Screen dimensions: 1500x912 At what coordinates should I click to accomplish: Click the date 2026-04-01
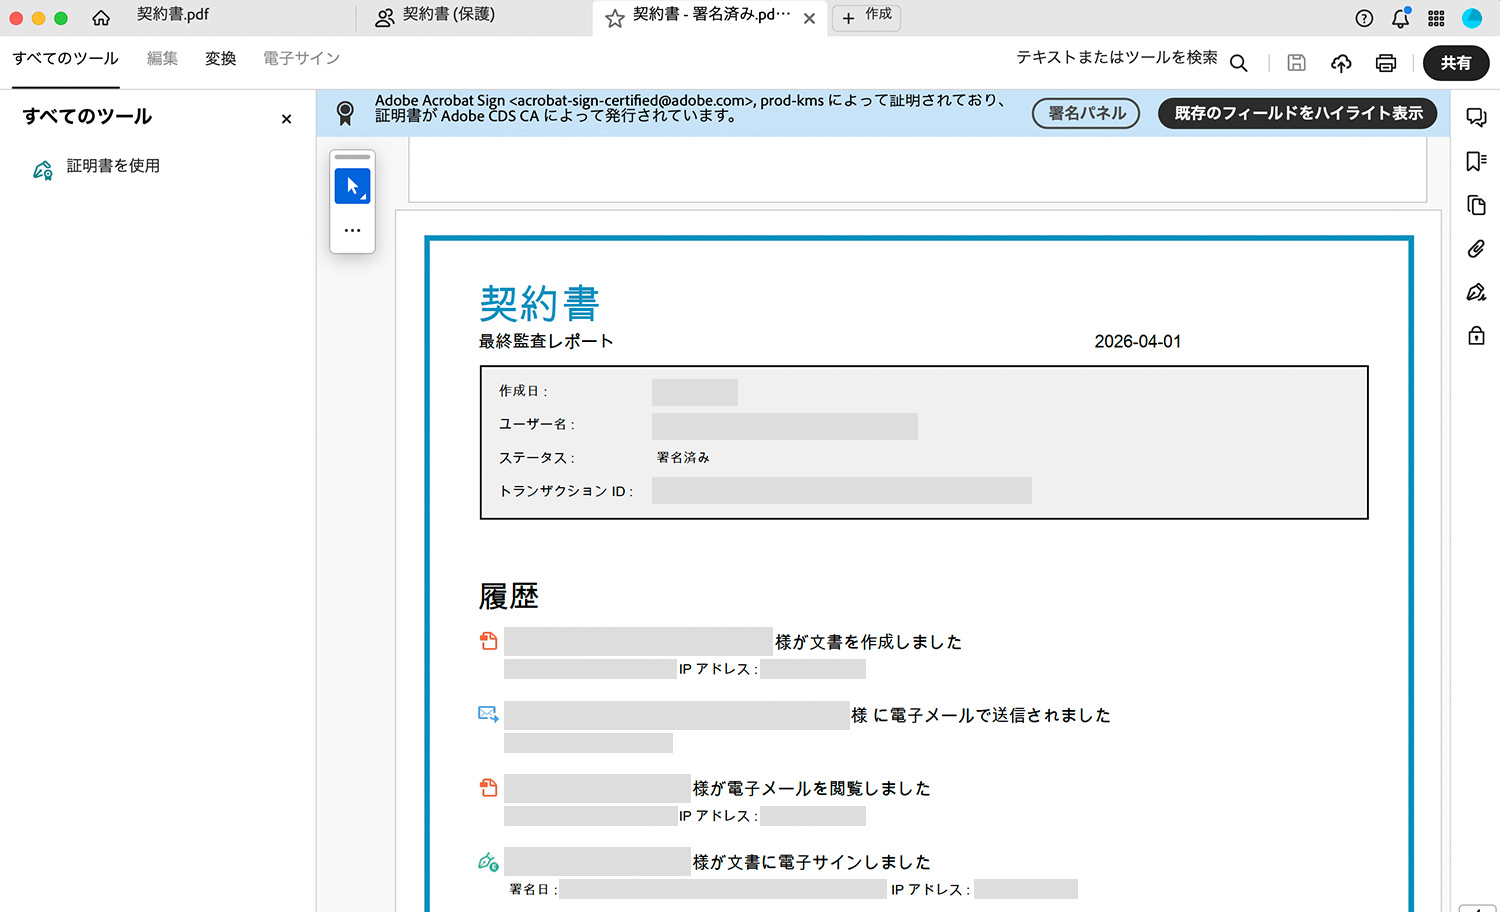pyautogui.click(x=1138, y=341)
